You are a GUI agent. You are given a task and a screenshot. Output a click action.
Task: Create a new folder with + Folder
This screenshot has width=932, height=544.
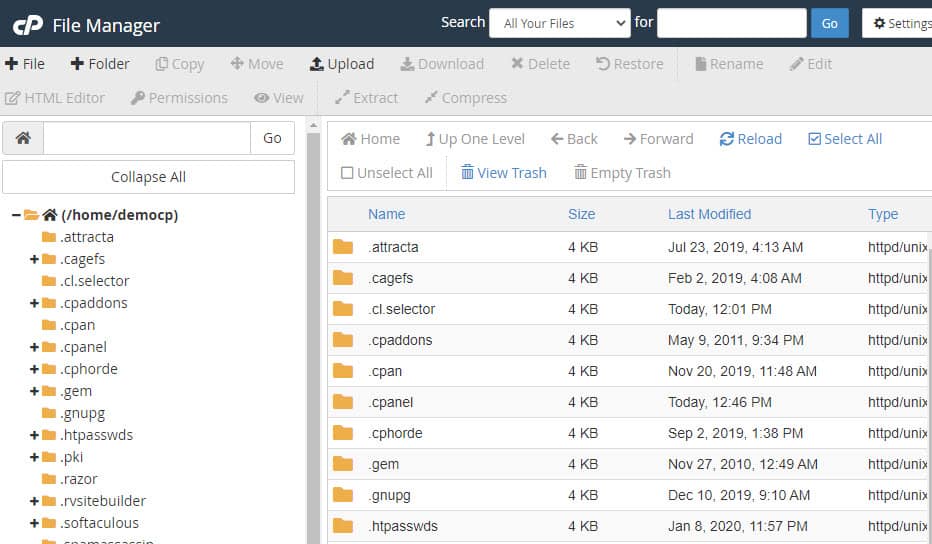(100, 64)
